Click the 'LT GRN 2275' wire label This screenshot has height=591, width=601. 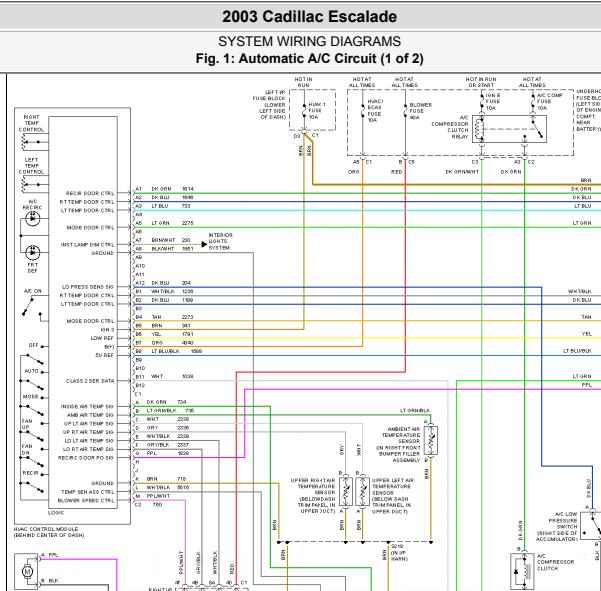[x=172, y=223]
